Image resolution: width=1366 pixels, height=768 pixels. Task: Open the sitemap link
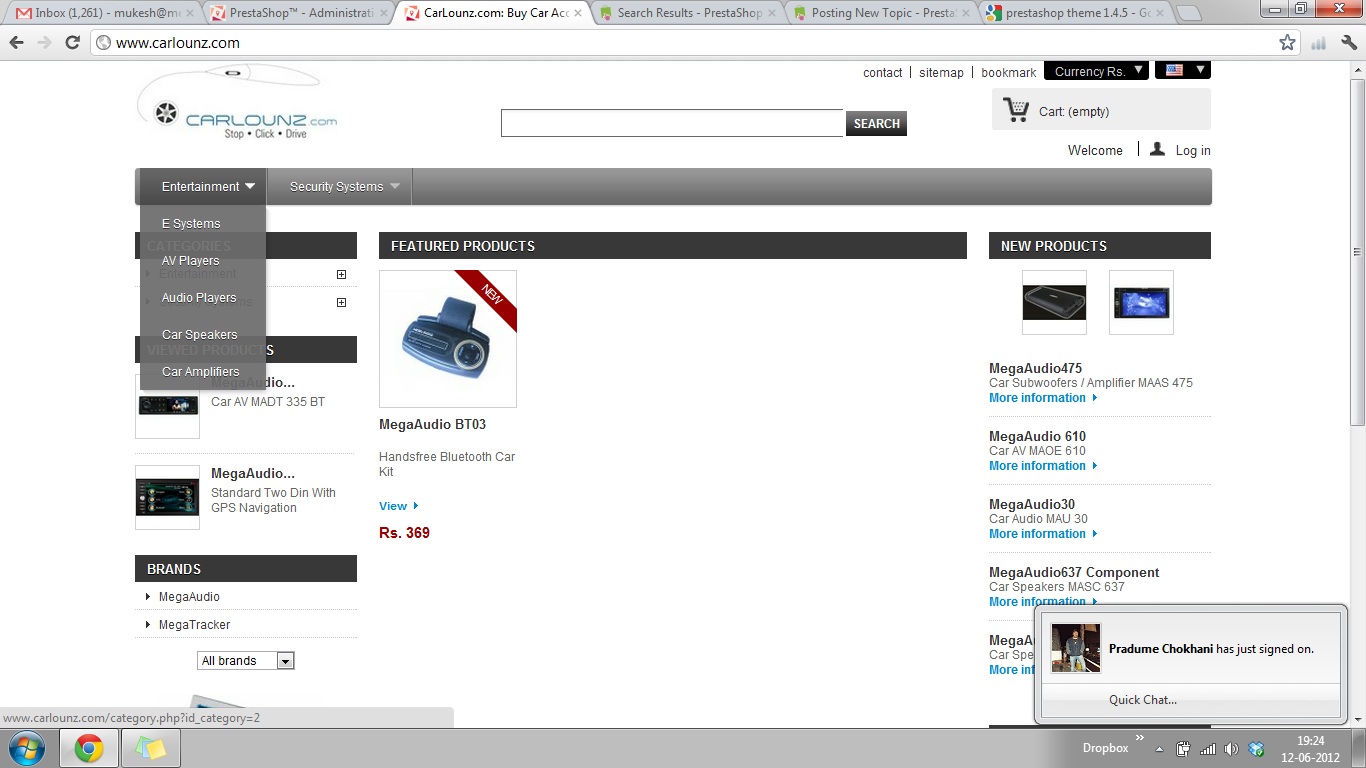[x=941, y=73]
